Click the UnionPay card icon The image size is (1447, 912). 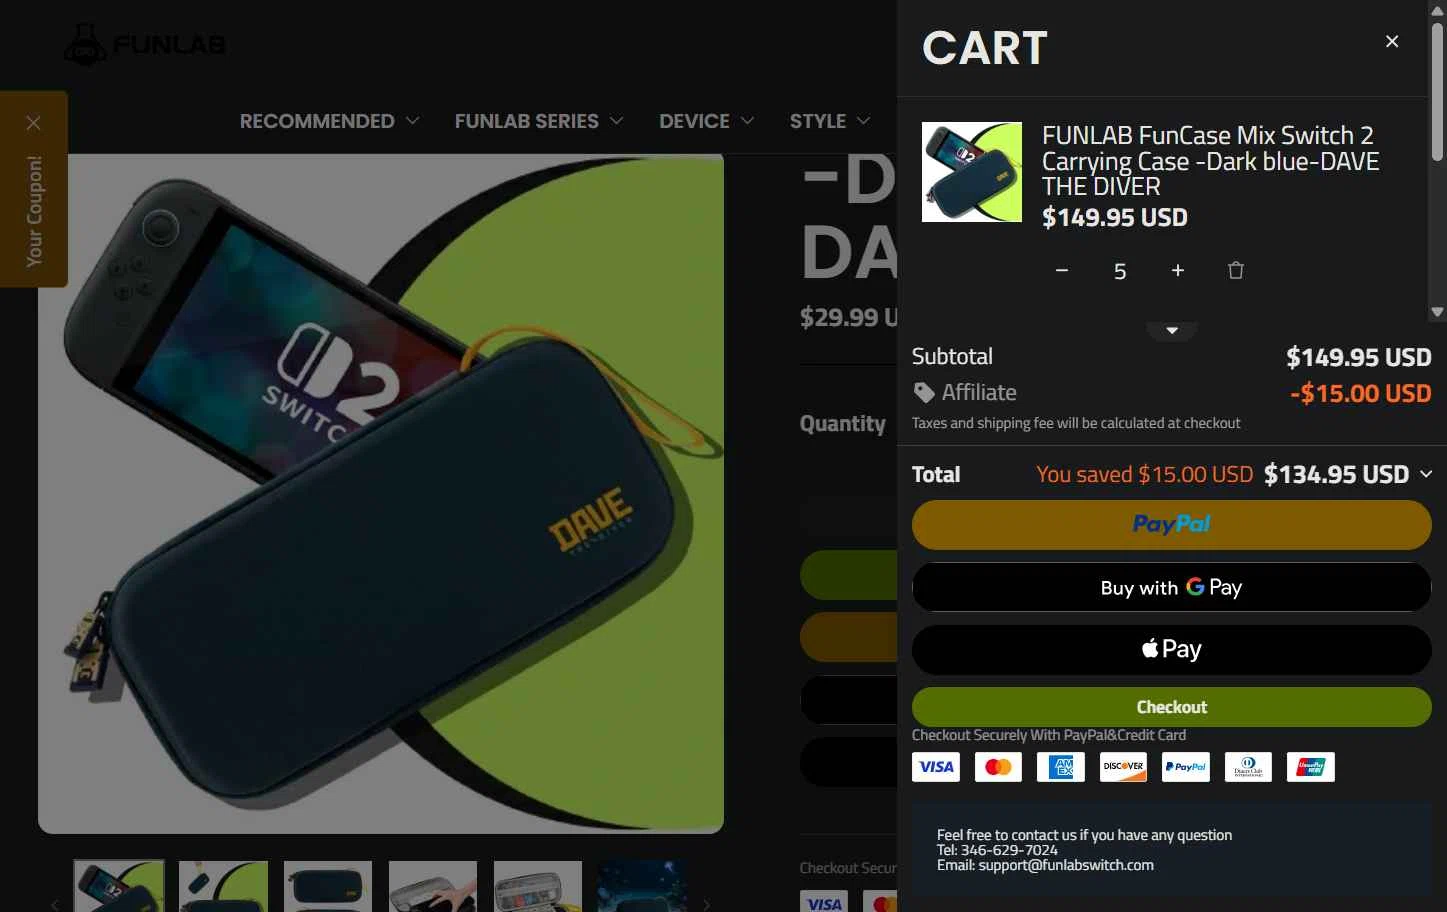coord(1311,767)
